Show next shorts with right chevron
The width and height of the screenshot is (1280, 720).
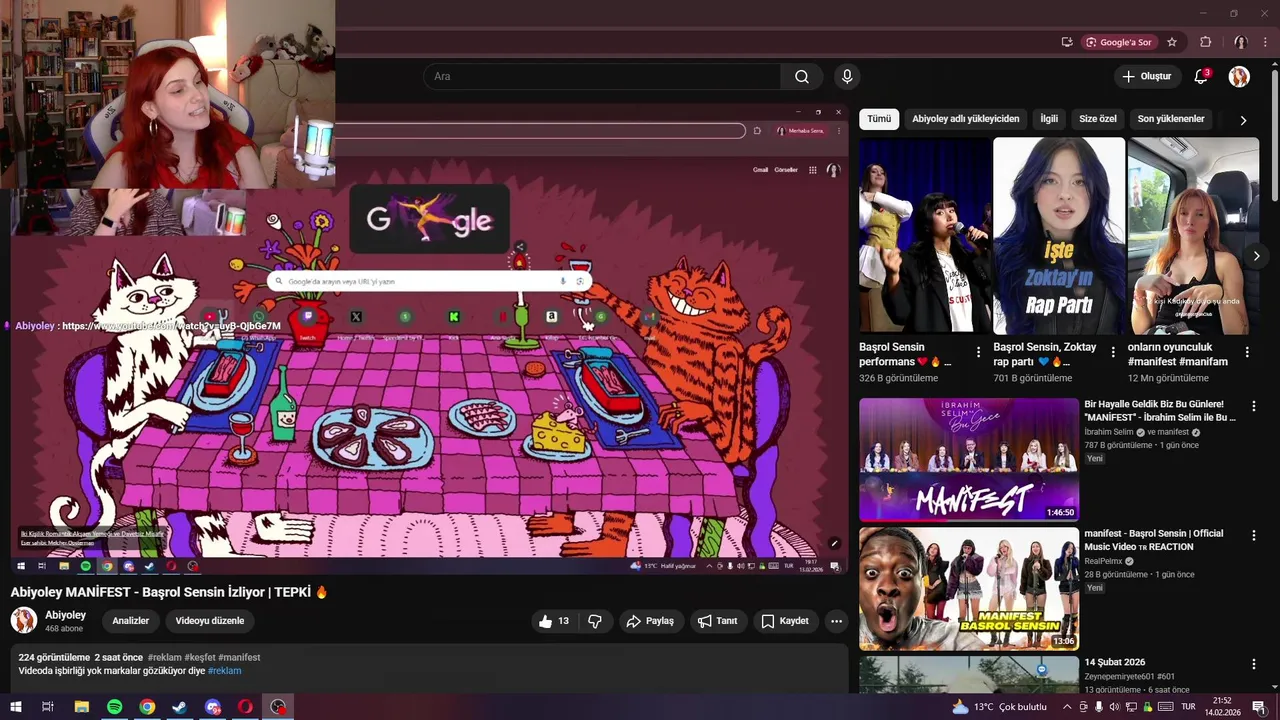[1257, 257]
